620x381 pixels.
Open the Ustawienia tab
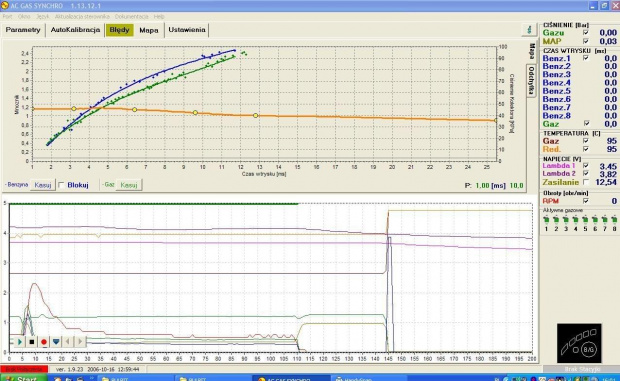[187, 30]
